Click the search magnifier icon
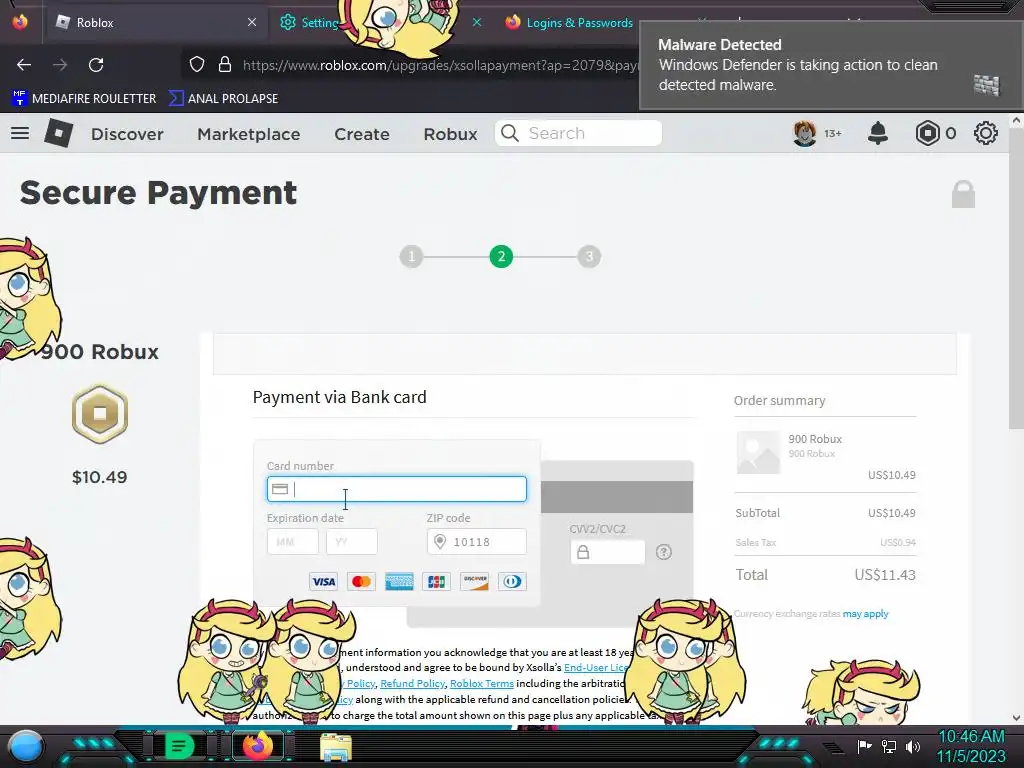Viewport: 1024px width, 768px height. 509,133
